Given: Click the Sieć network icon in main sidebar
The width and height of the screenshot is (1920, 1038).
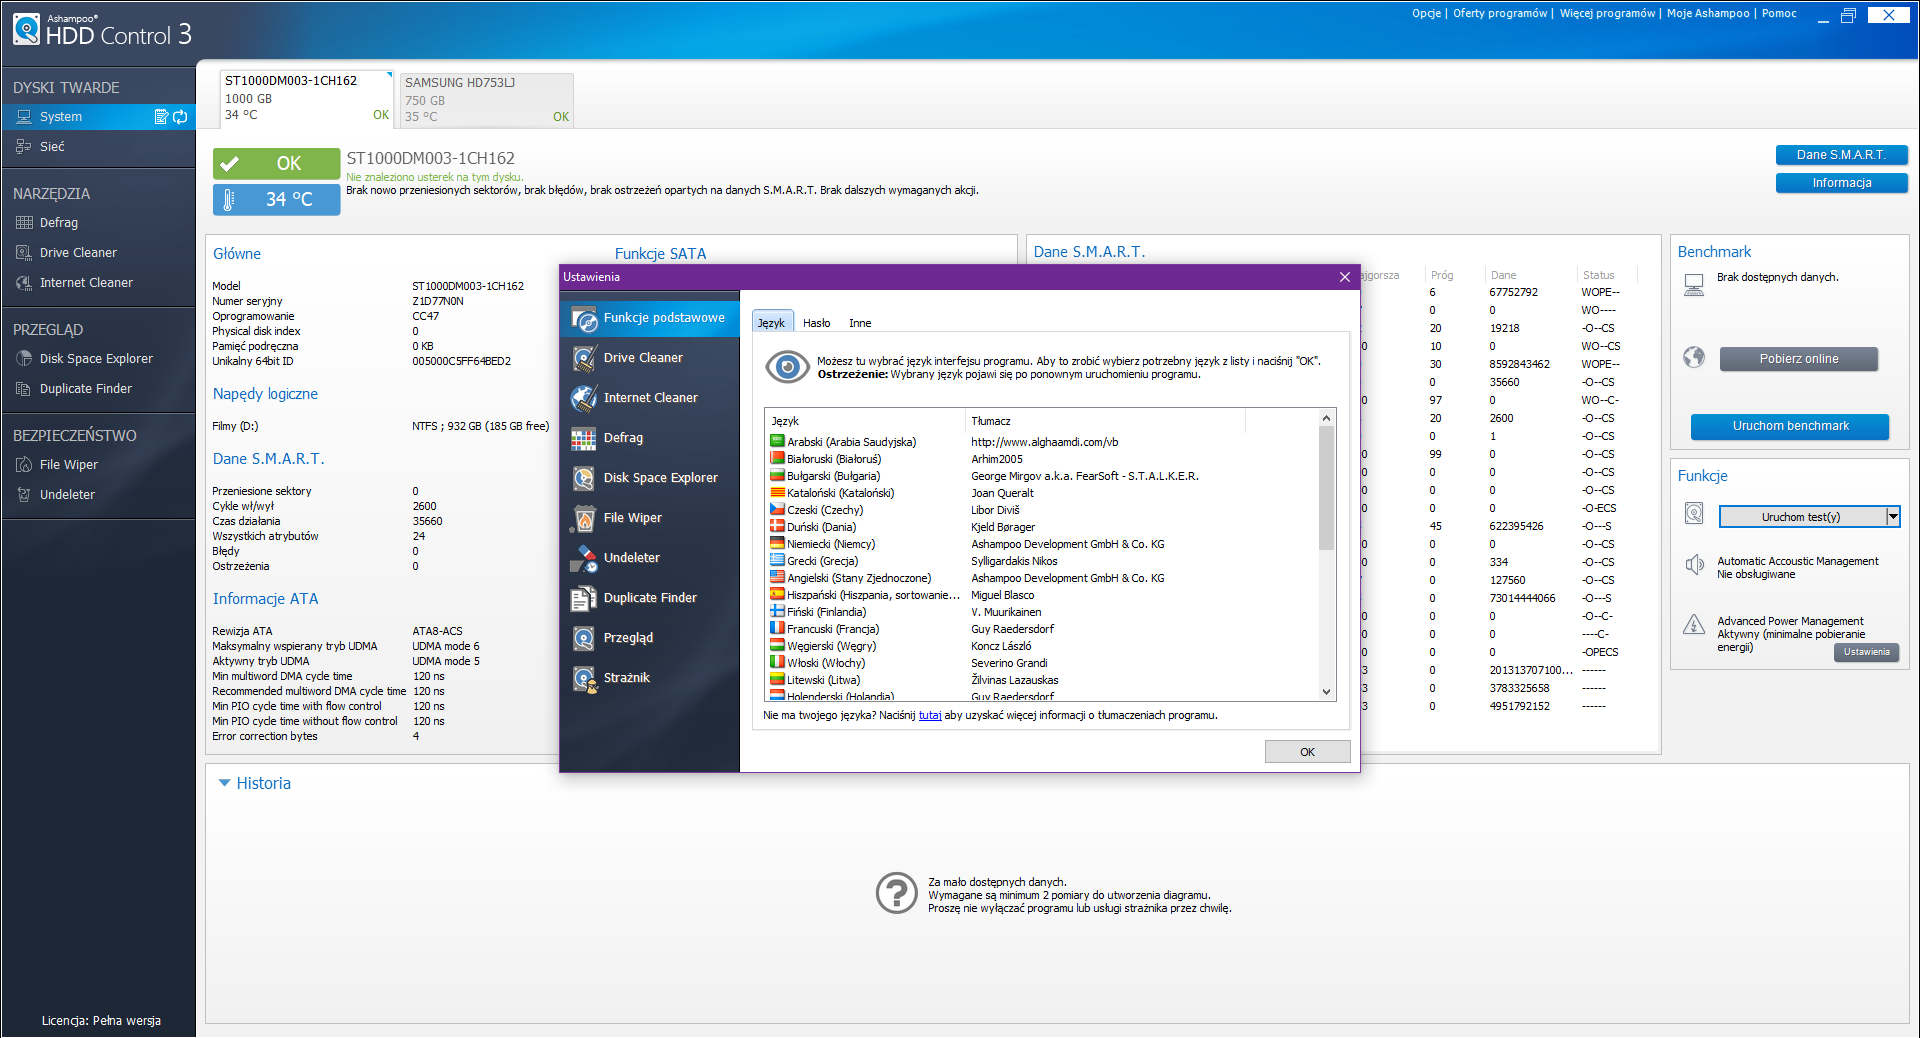Looking at the screenshot, I should [x=24, y=147].
